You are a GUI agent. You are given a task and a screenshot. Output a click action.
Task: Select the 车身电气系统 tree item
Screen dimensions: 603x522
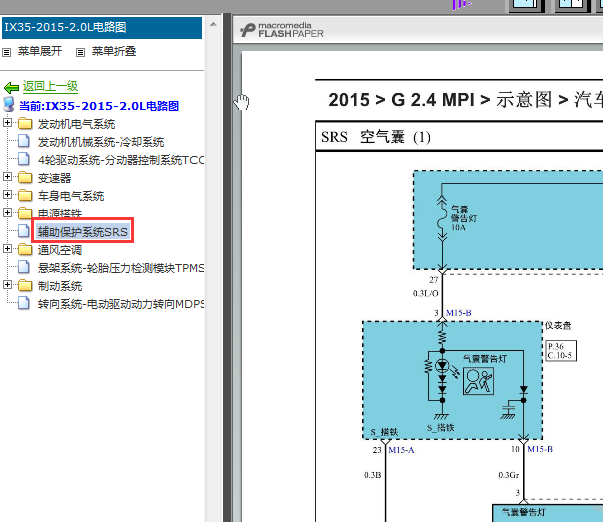point(71,196)
